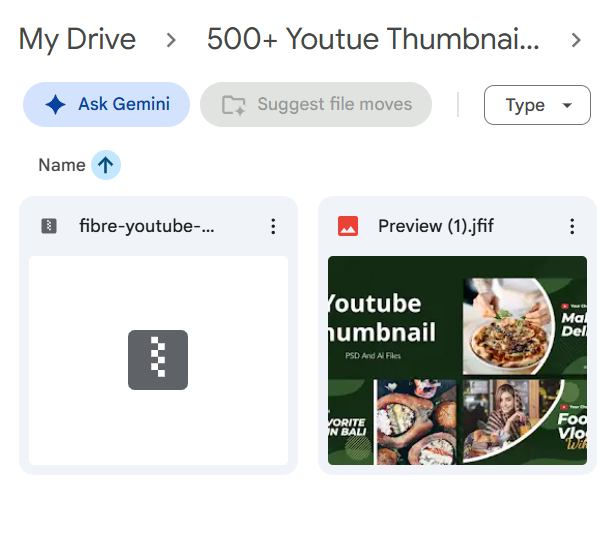The image size is (600, 540).
Task: Click the zip file icon beside fibre-youtube-...
Action: (49, 226)
